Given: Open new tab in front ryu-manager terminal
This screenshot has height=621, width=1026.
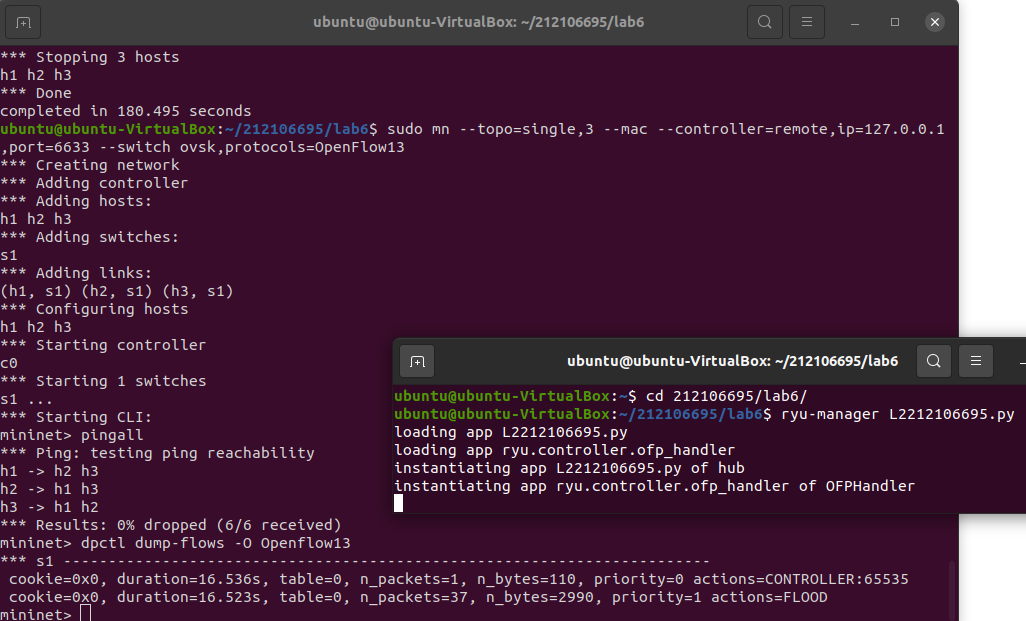Looking at the screenshot, I should (417, 362).
